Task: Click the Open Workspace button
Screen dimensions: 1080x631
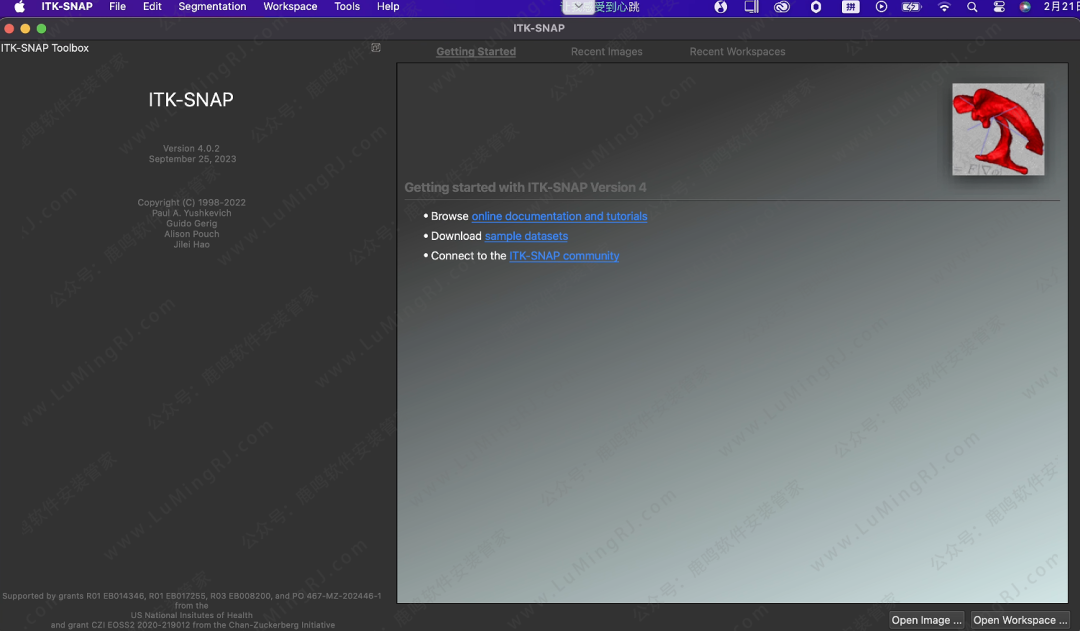Action: click(x=1020, y=620)
